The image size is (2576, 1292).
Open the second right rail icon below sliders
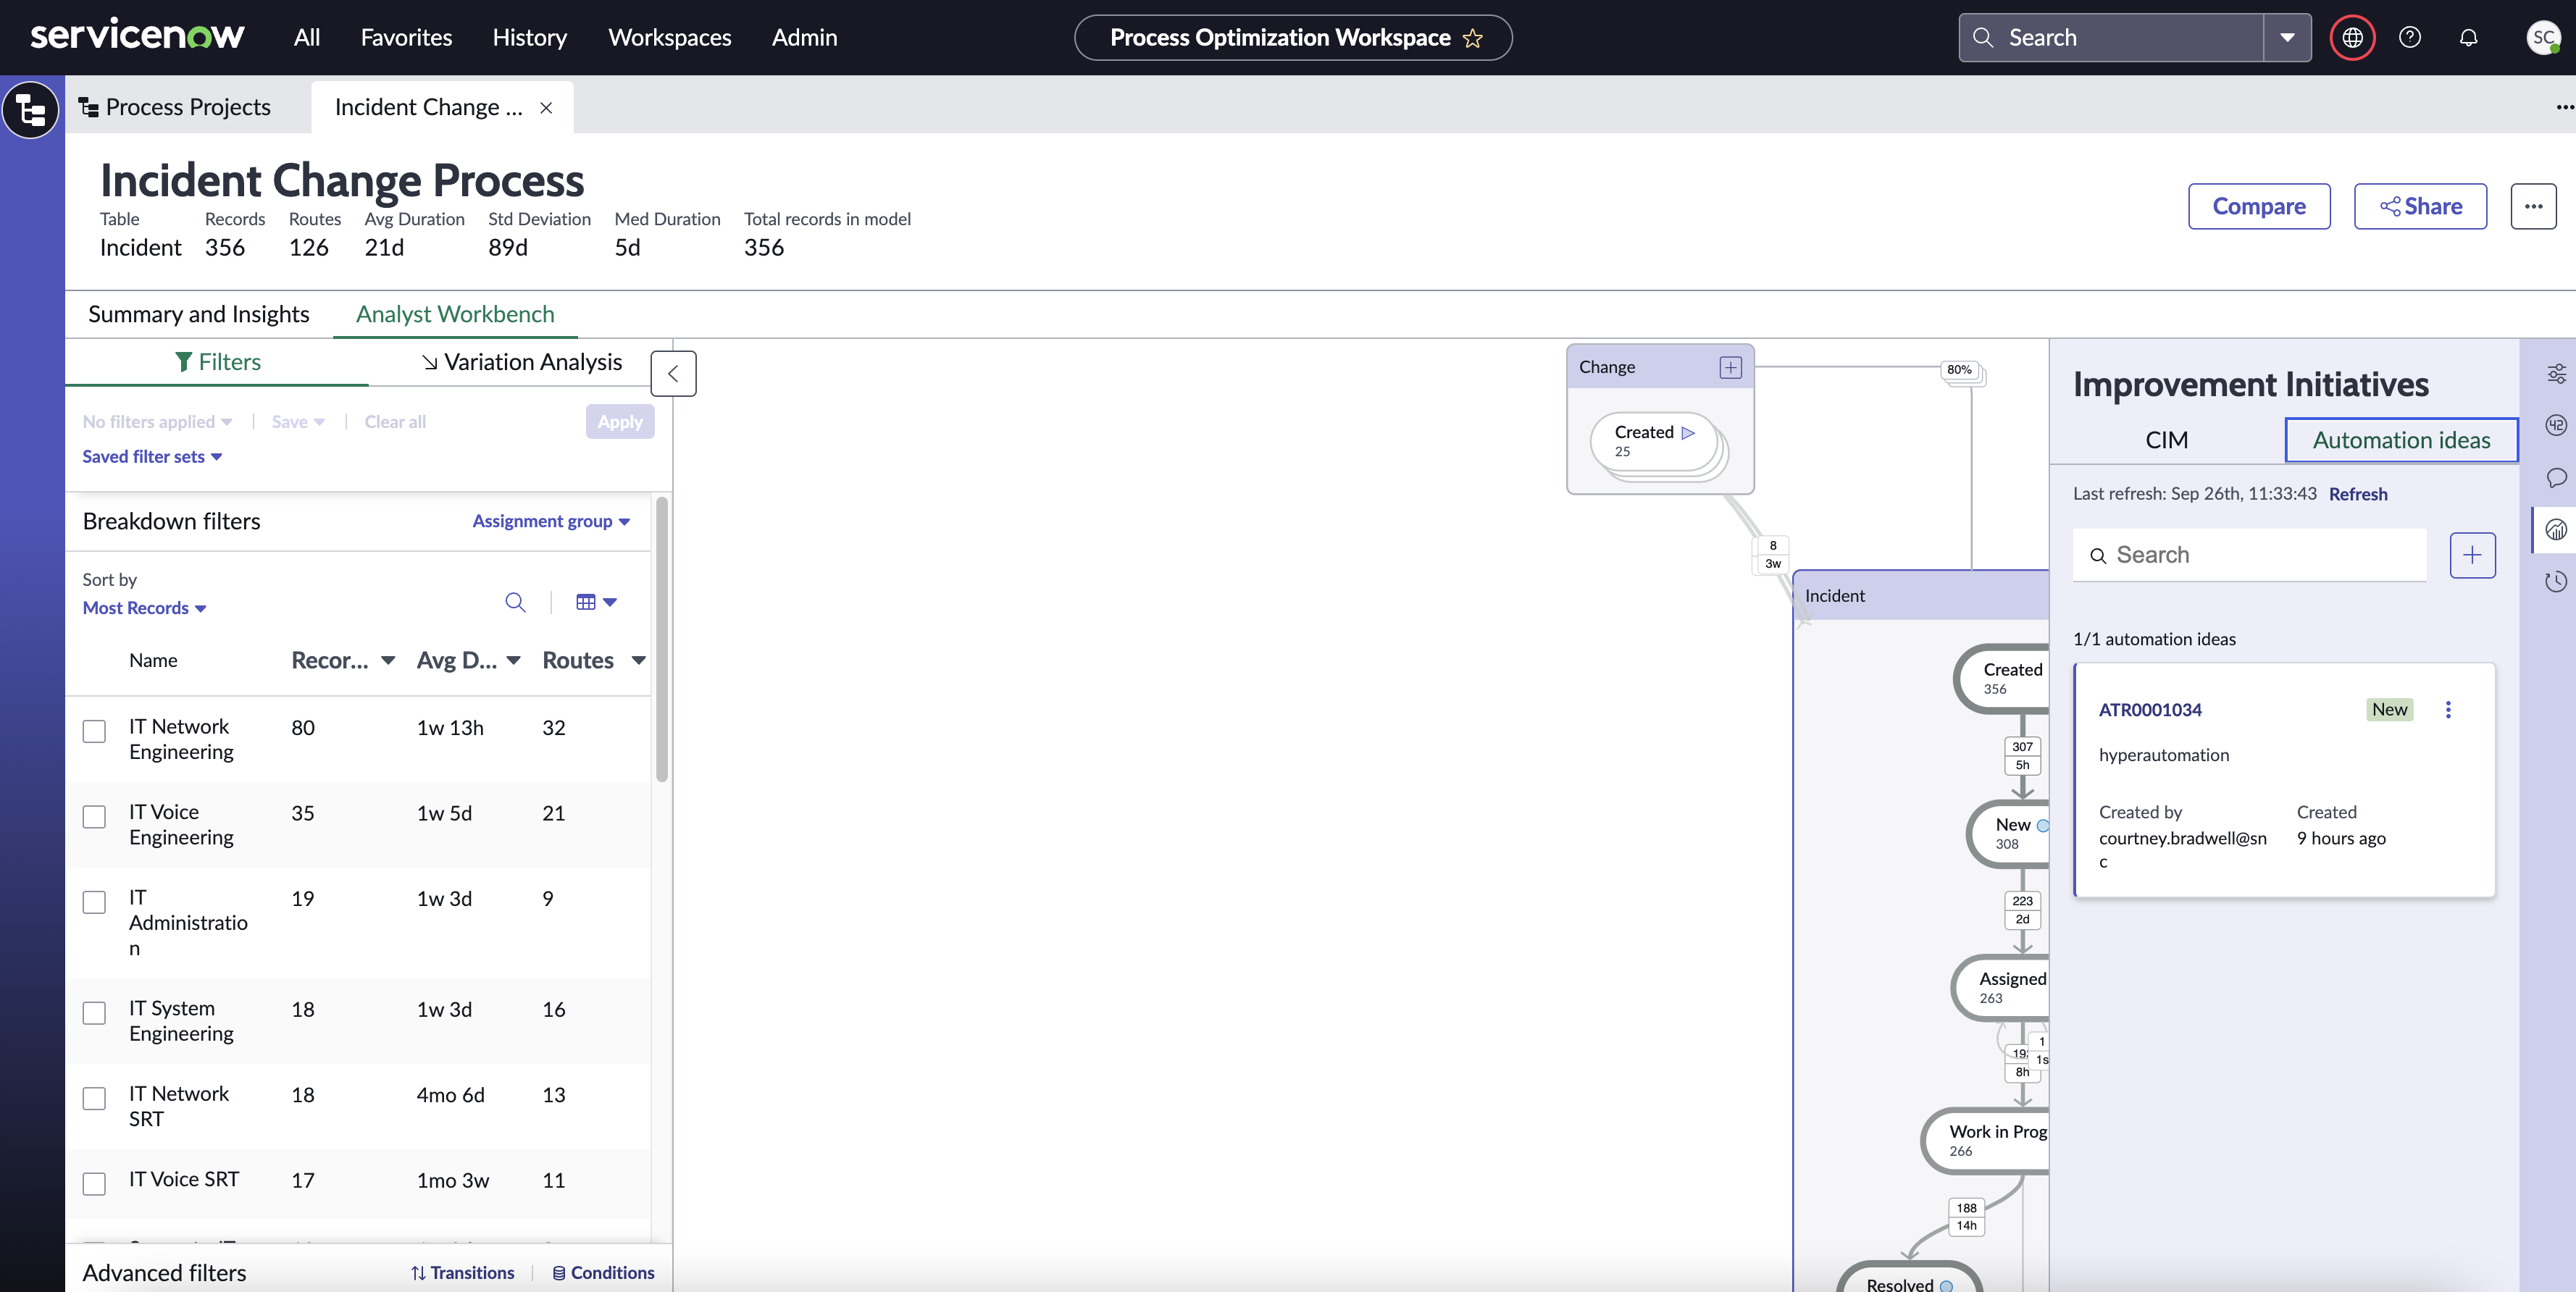[x=2556, y=425]
